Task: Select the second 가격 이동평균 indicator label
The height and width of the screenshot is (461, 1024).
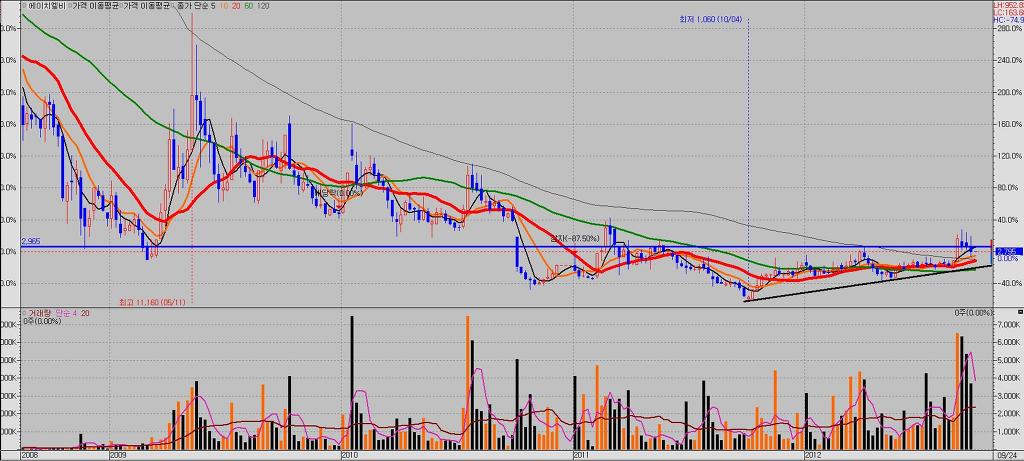Action: (x=146, y=5)
